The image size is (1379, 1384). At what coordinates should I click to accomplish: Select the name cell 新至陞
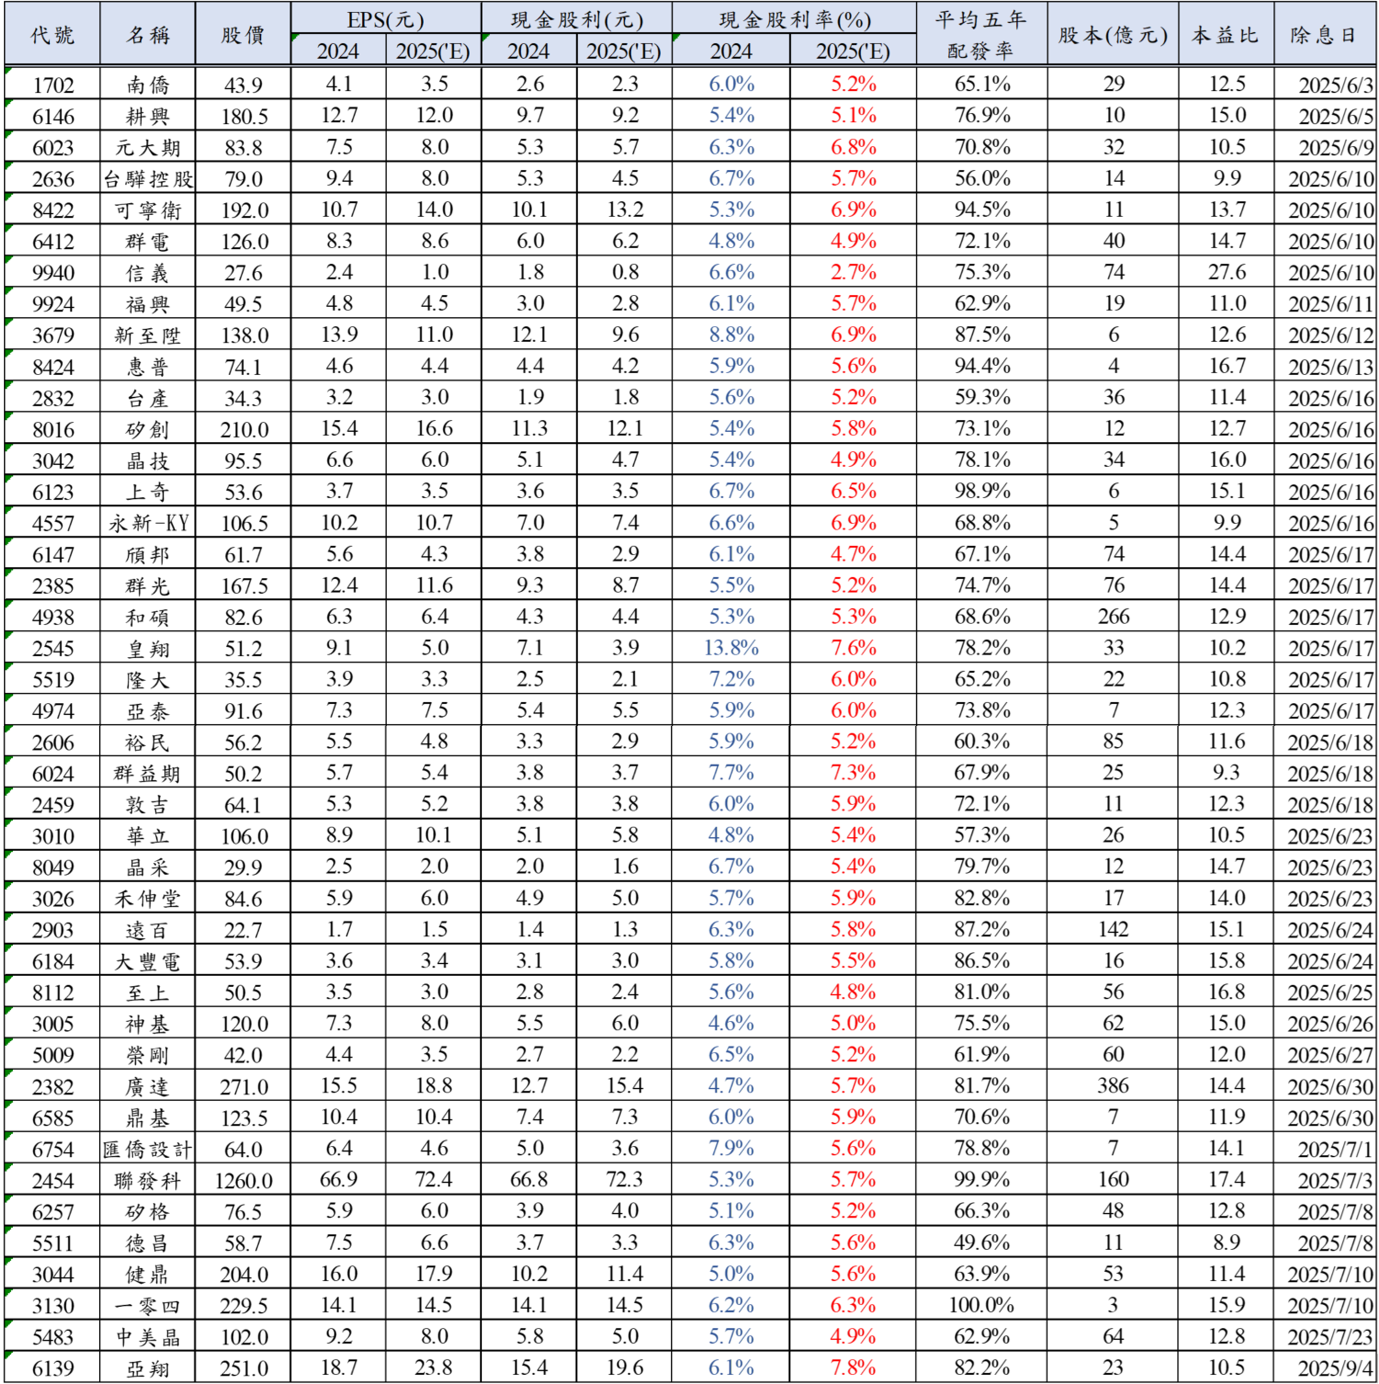pyautogui.click(x=148, y=335)
